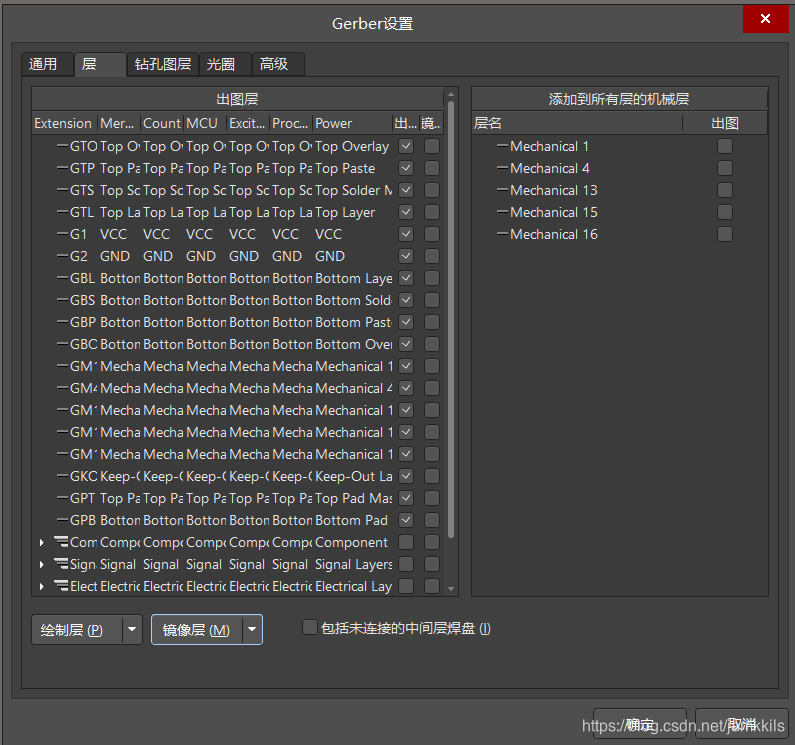Select the GPB Bottom Pad row
This screenshot has width=795, height=745.
pyautogui.click(x=237, y=520)
